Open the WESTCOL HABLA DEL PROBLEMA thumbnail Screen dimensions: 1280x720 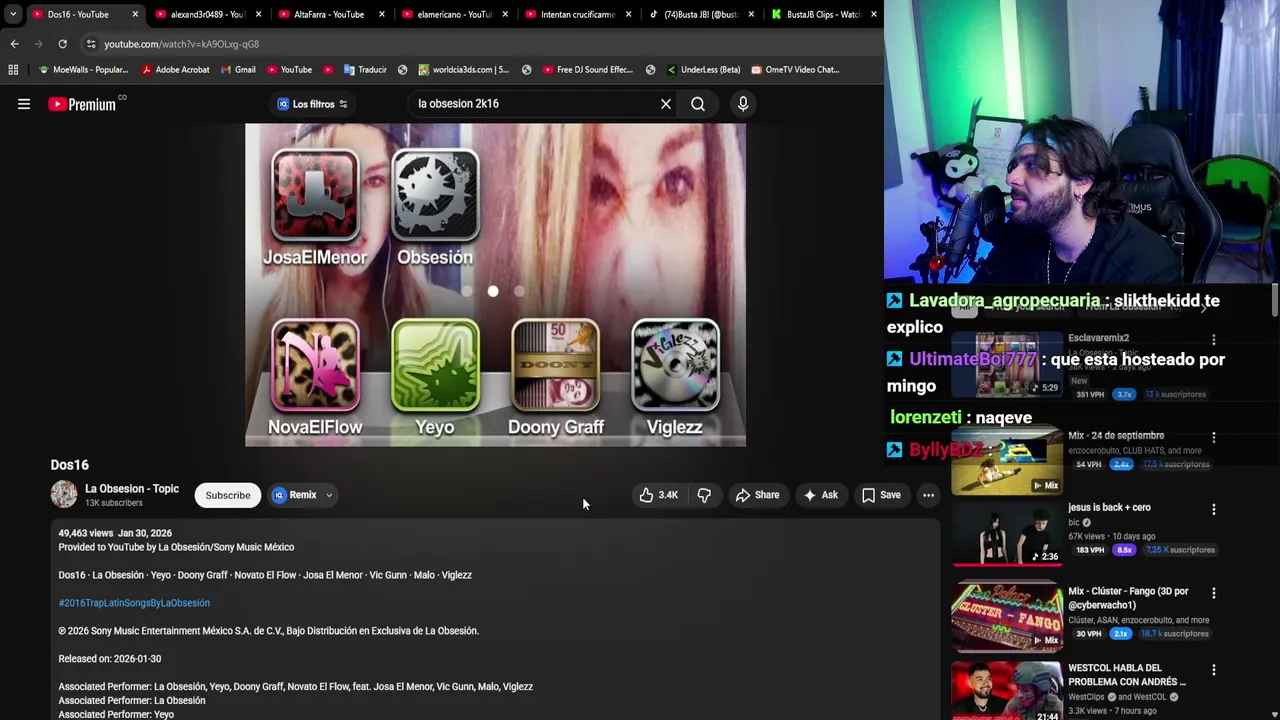click(1007, 691)
